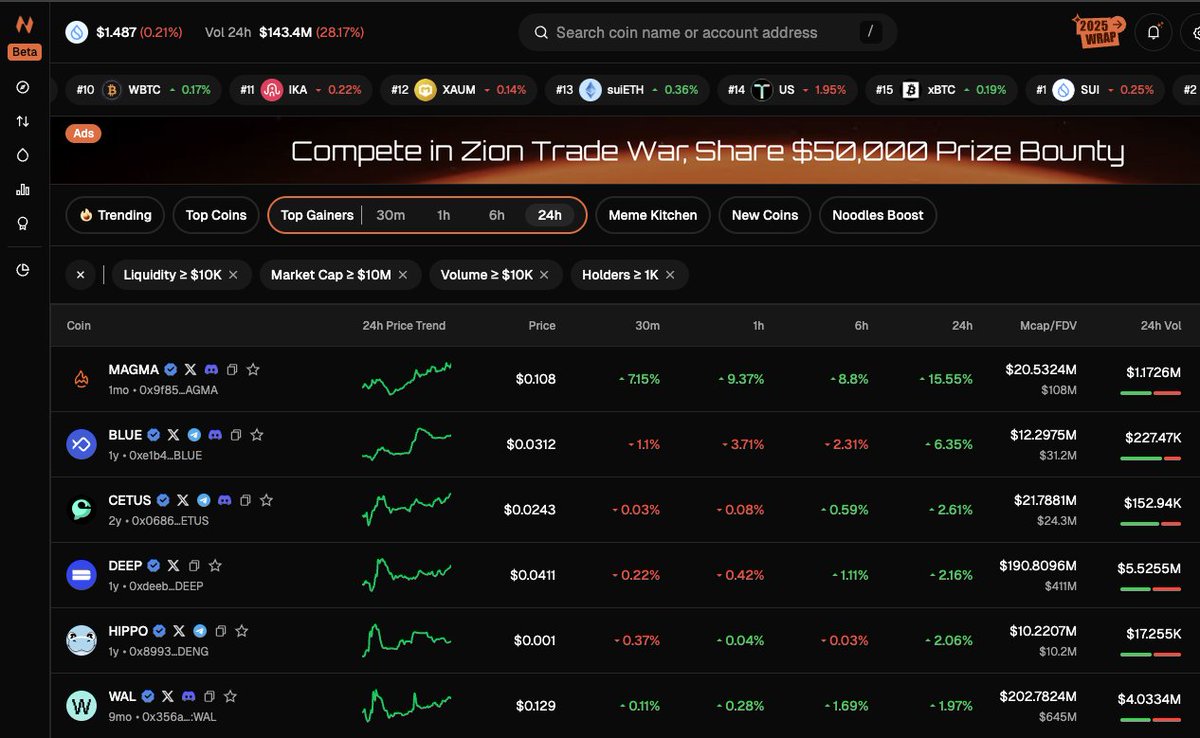Open the 2025 WRAP badge
1200x738 pixels.
tap(1101, 32)
